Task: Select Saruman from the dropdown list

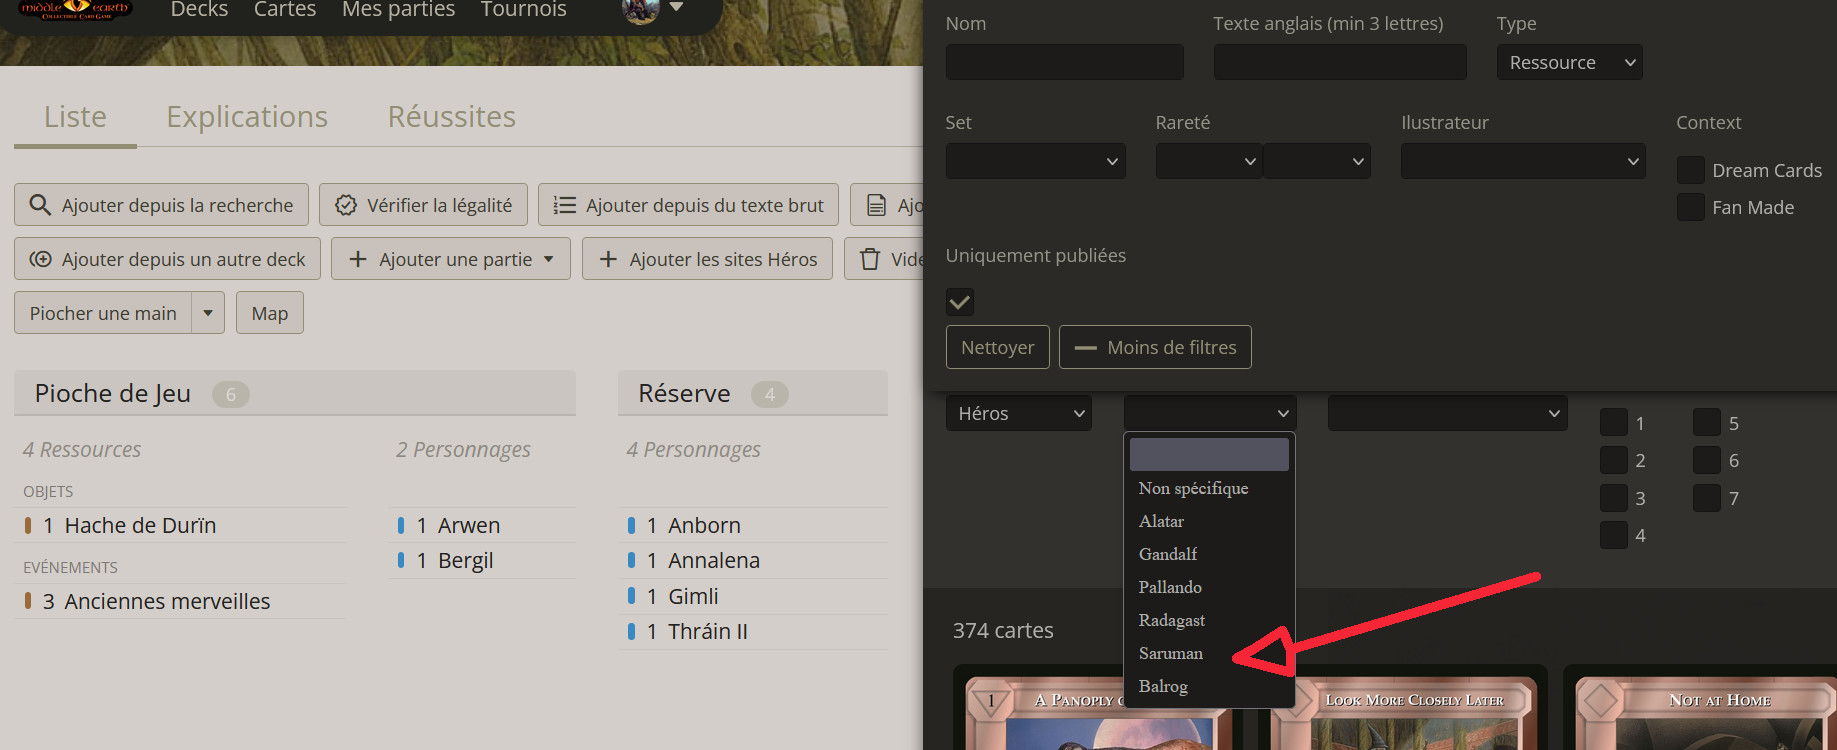Action: tap(1171, 653)
